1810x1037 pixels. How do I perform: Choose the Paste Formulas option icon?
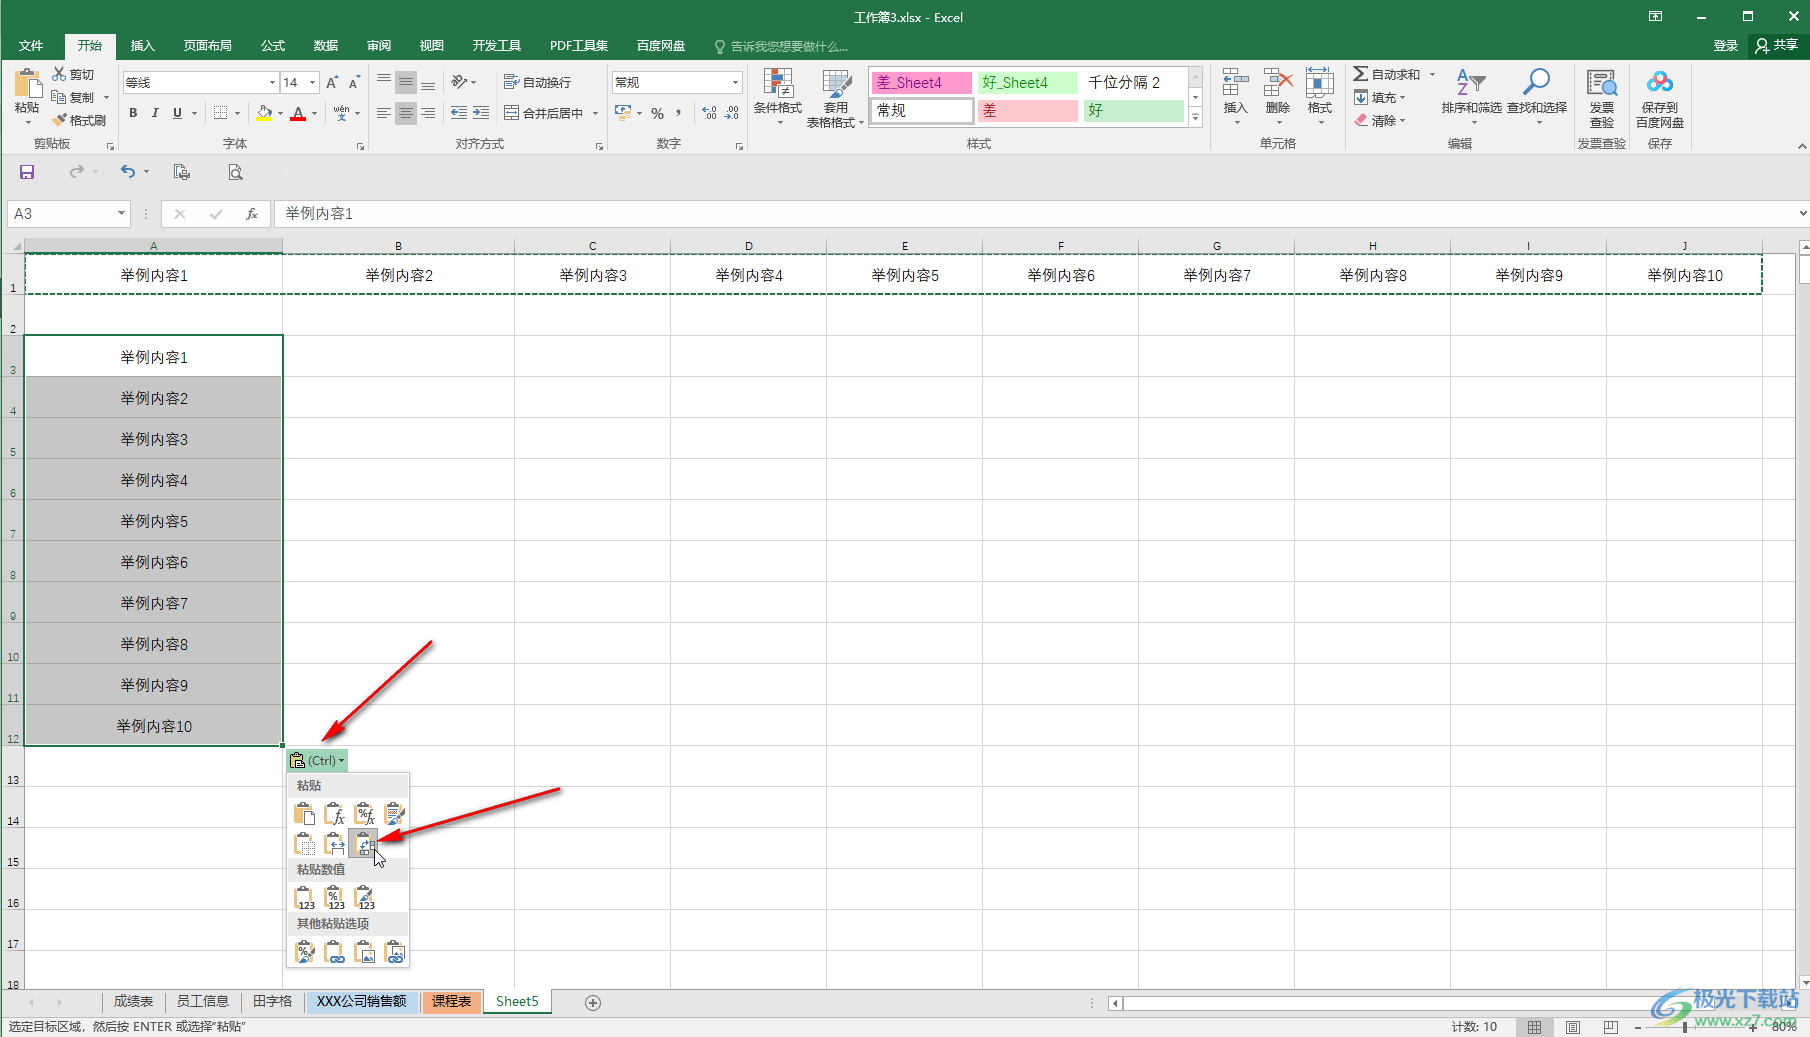click(x=335, y=814)
